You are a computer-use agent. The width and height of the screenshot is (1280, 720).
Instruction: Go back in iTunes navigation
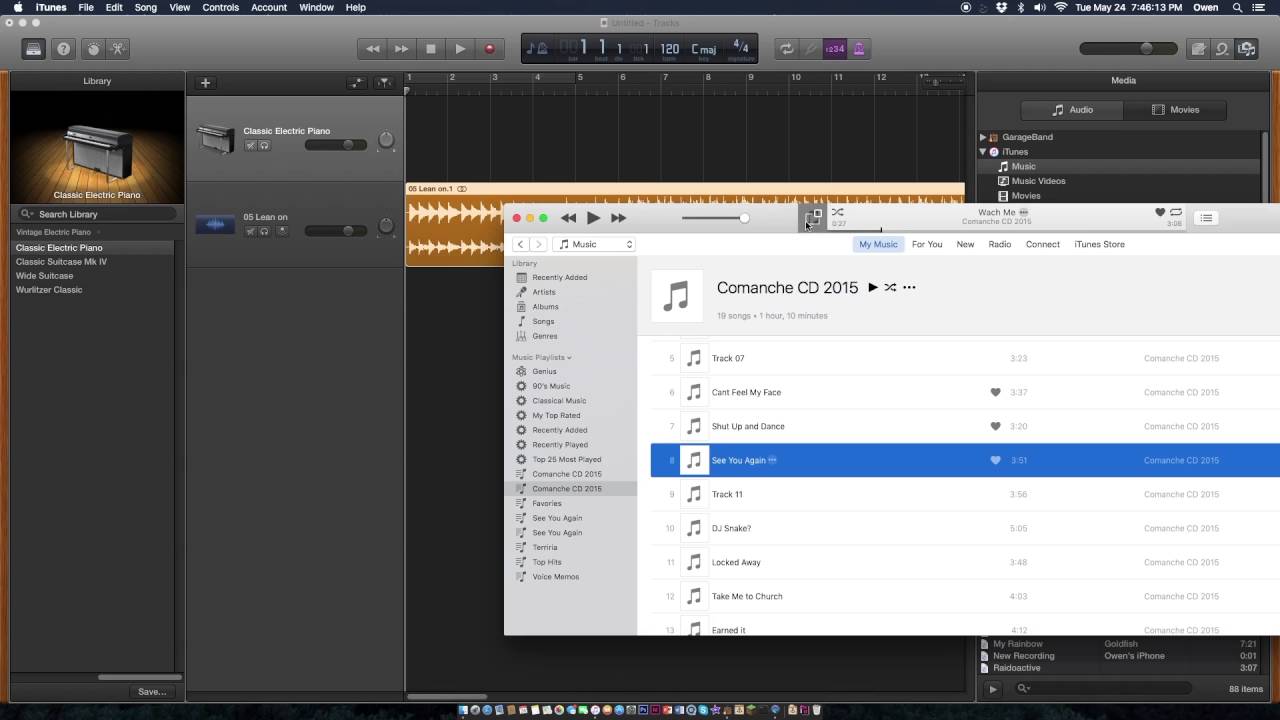click(520, 244)
